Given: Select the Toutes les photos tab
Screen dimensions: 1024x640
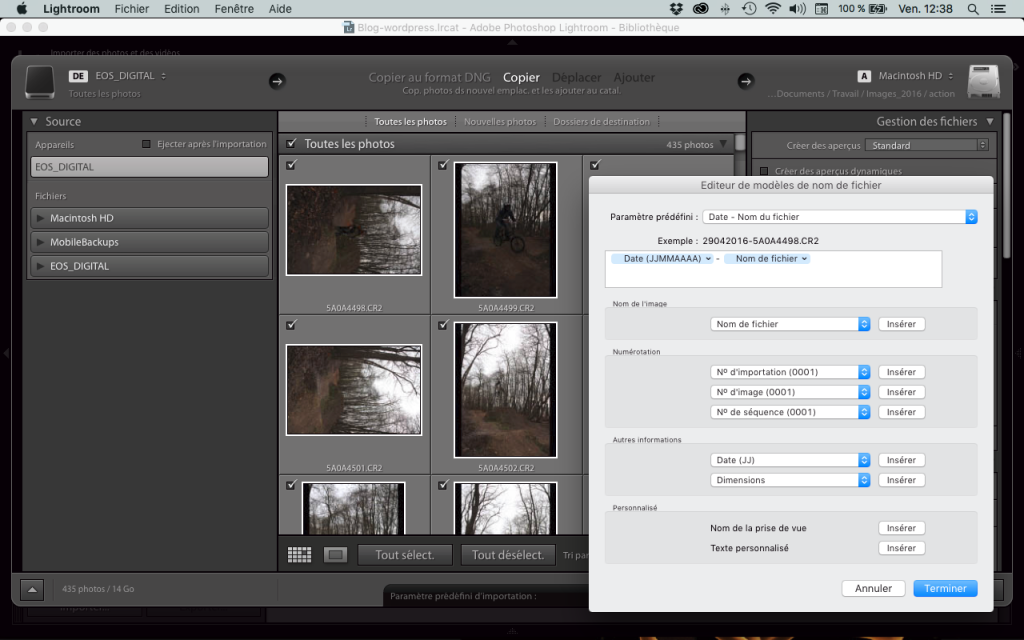Looking at the screenshot, I should [x=410, y=121].
